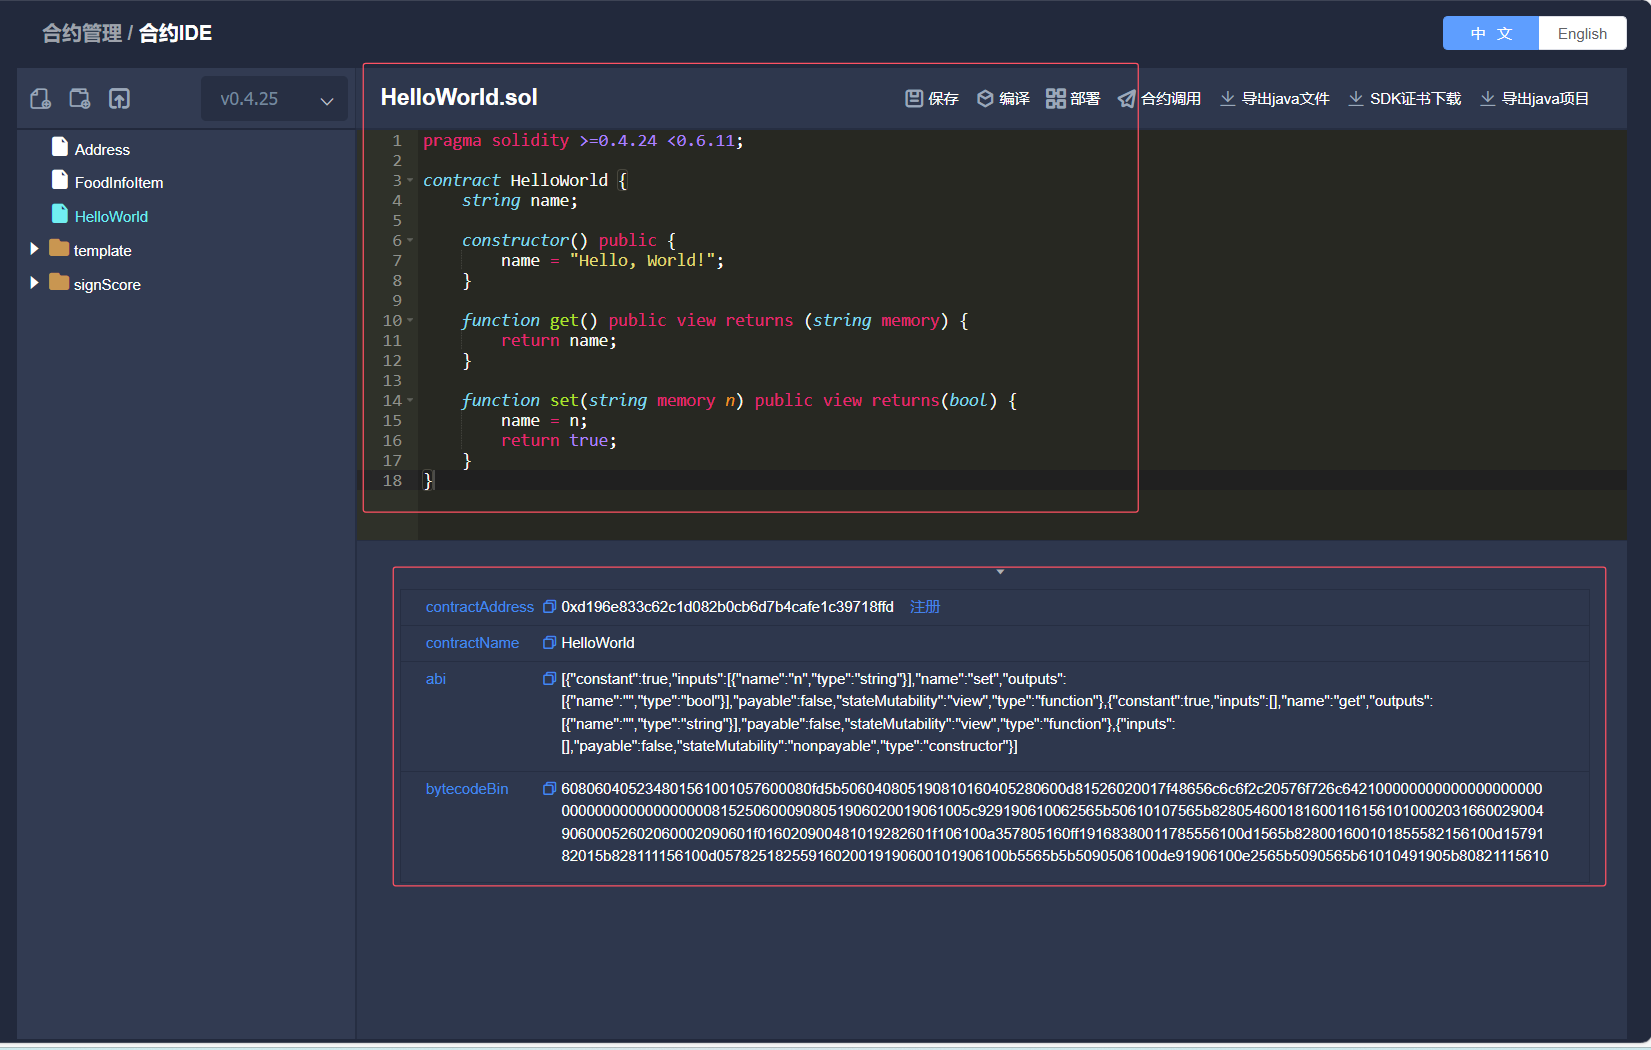Click 导出java项目 export project button
Screen dimensions: 1651x1050
pos(1534,98)
